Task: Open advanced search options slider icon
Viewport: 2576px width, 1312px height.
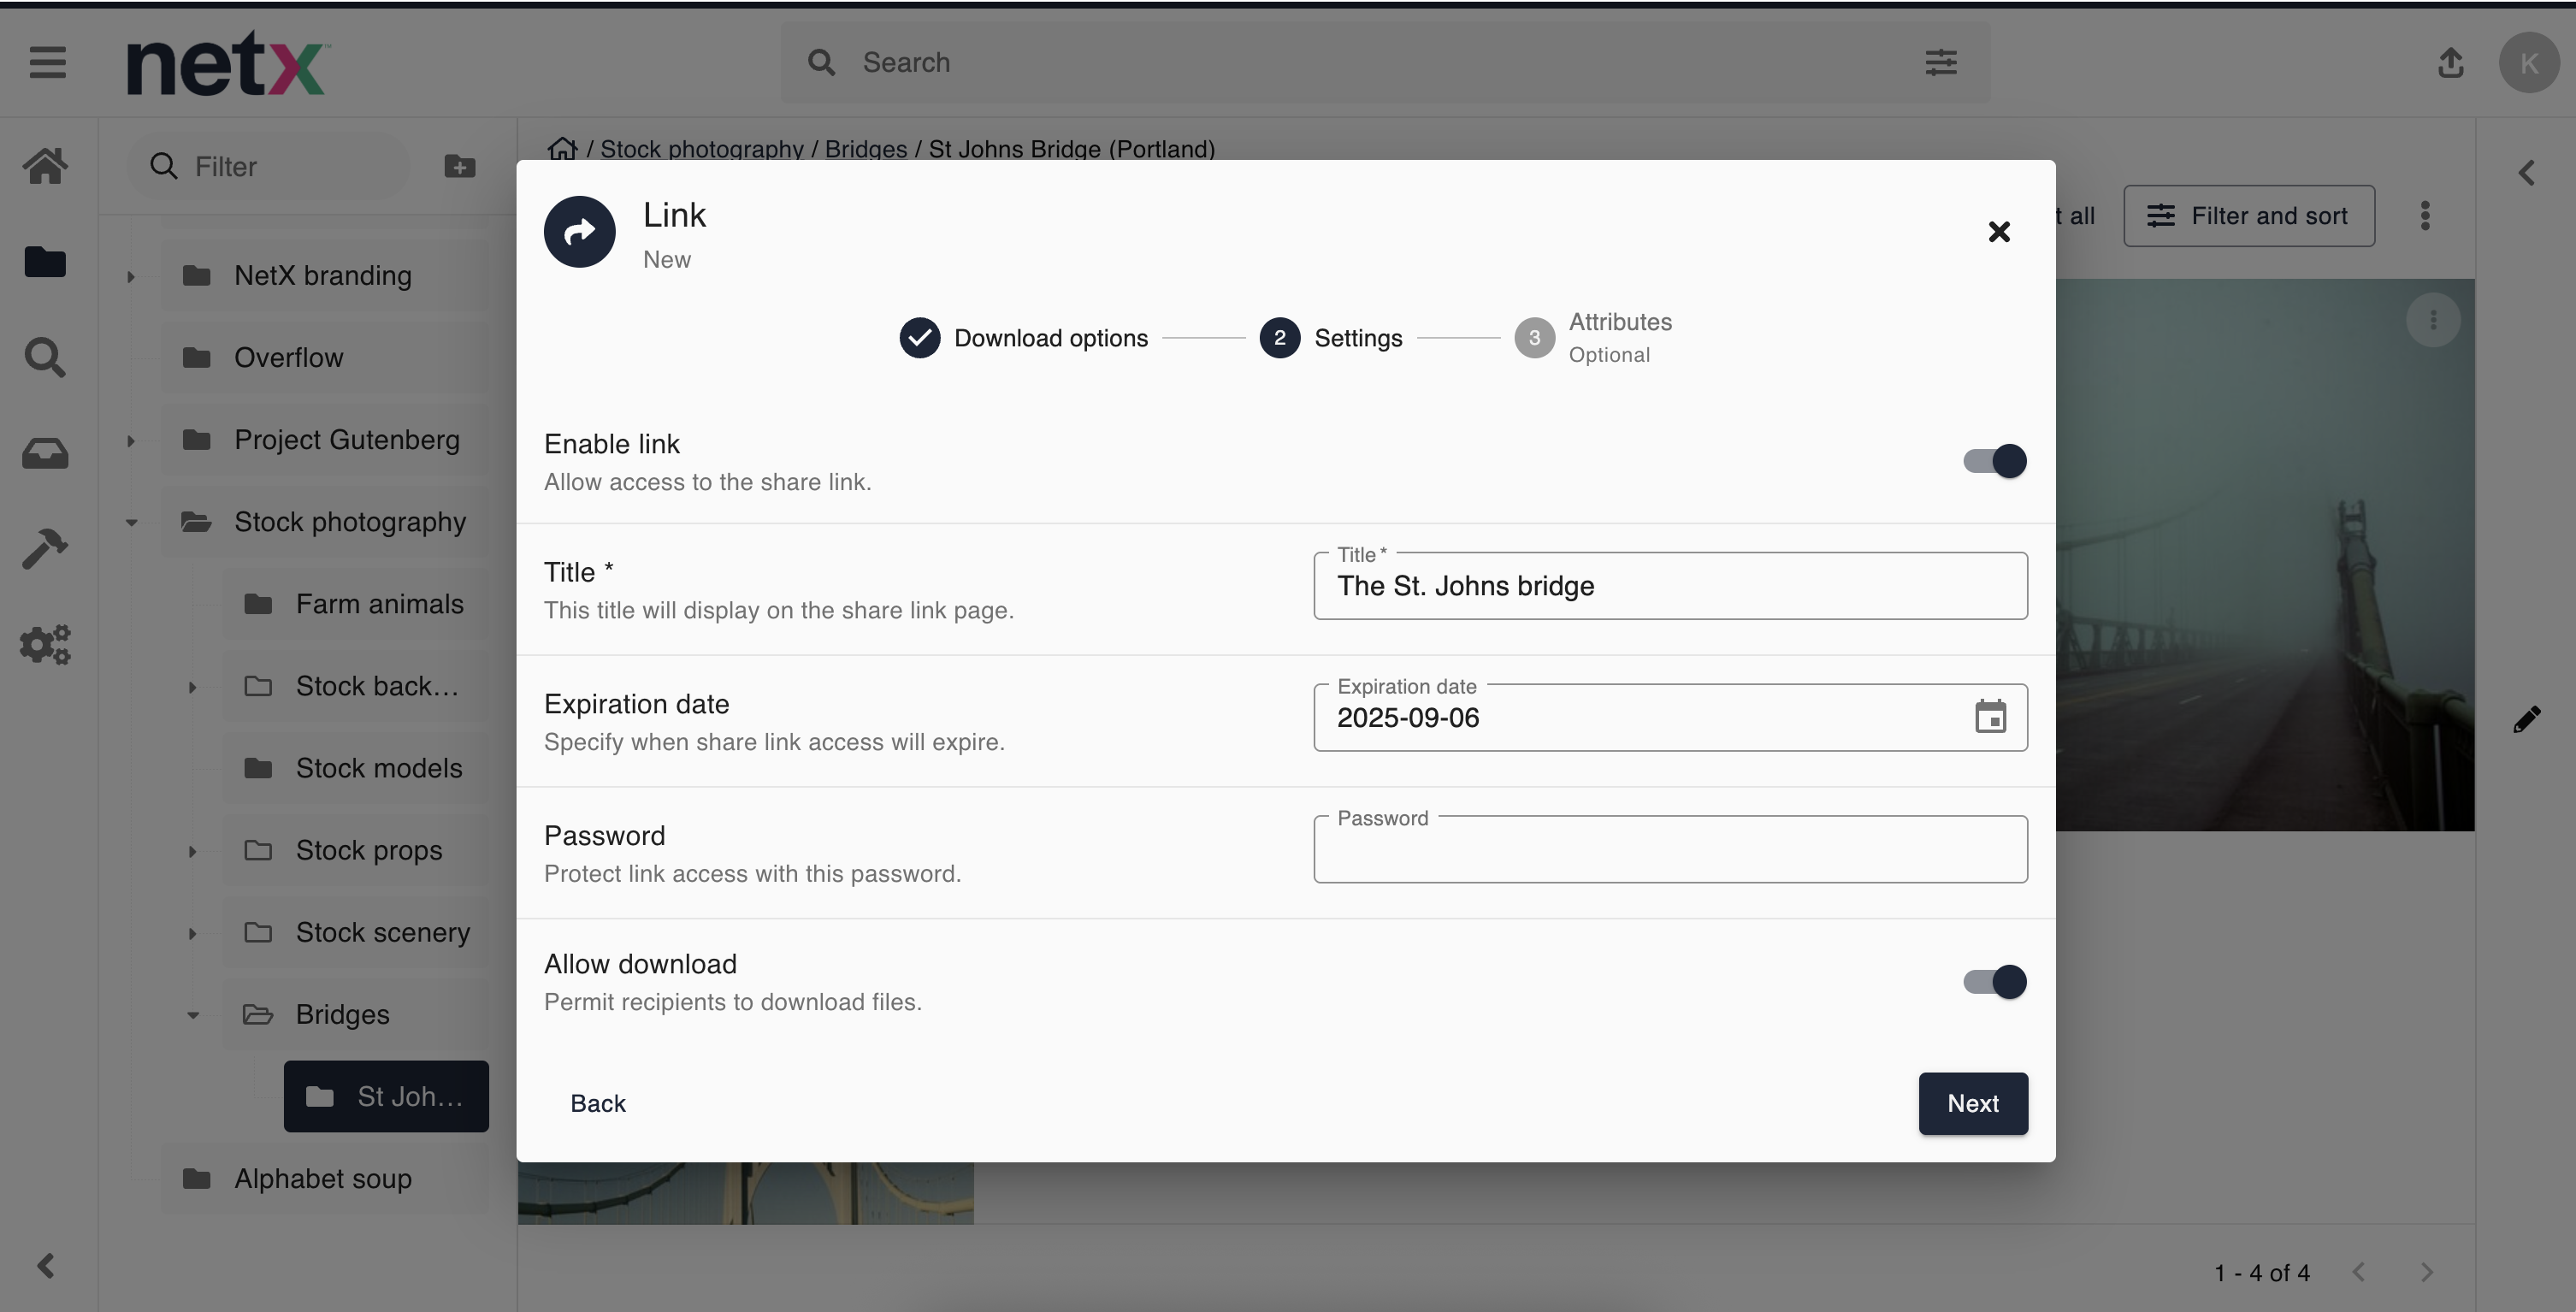Action: [1940, 63]
